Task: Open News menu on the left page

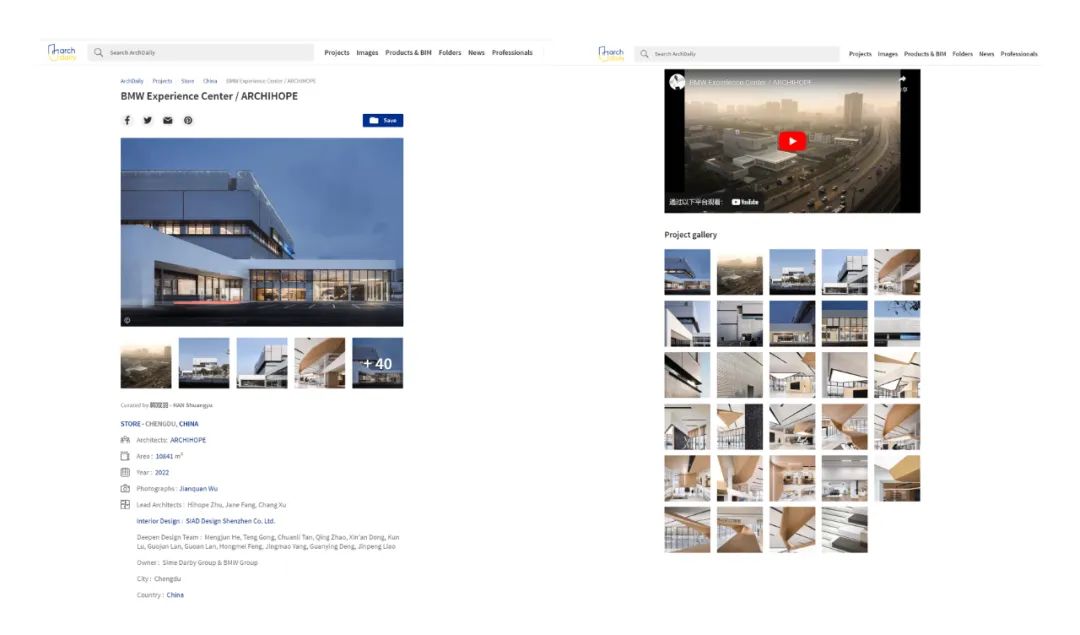Action: 477,52
